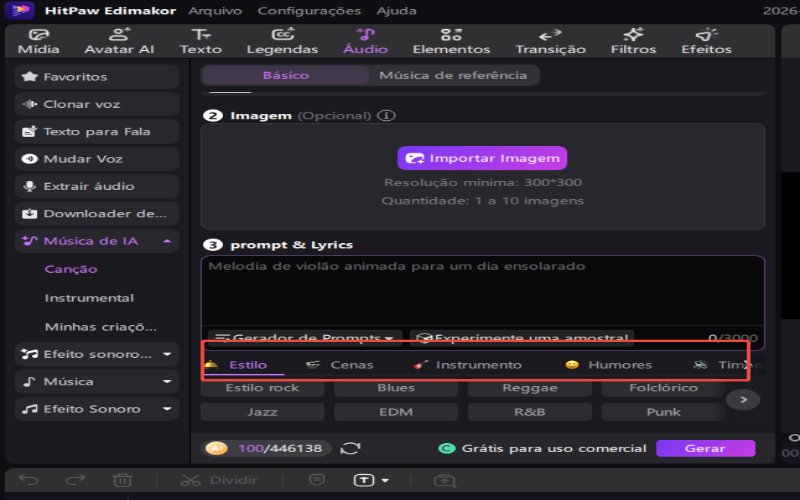Click the AI credits coin icon

[x=216, y=448]
